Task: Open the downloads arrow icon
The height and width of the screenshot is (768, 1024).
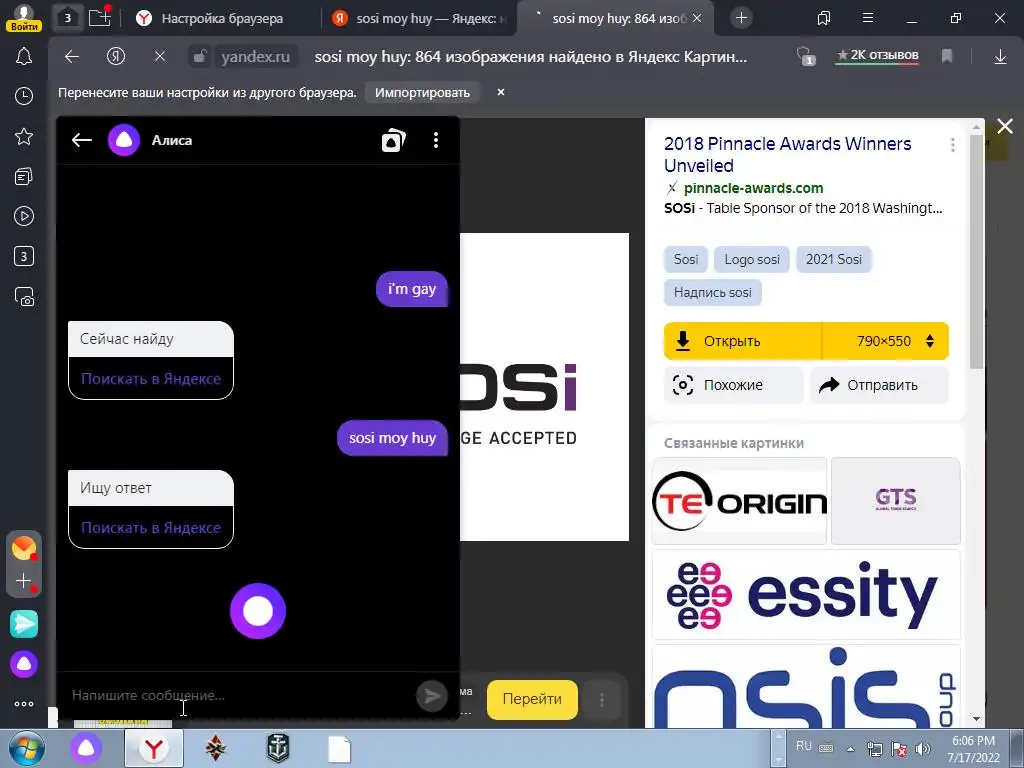Action: click(1000, 57)
